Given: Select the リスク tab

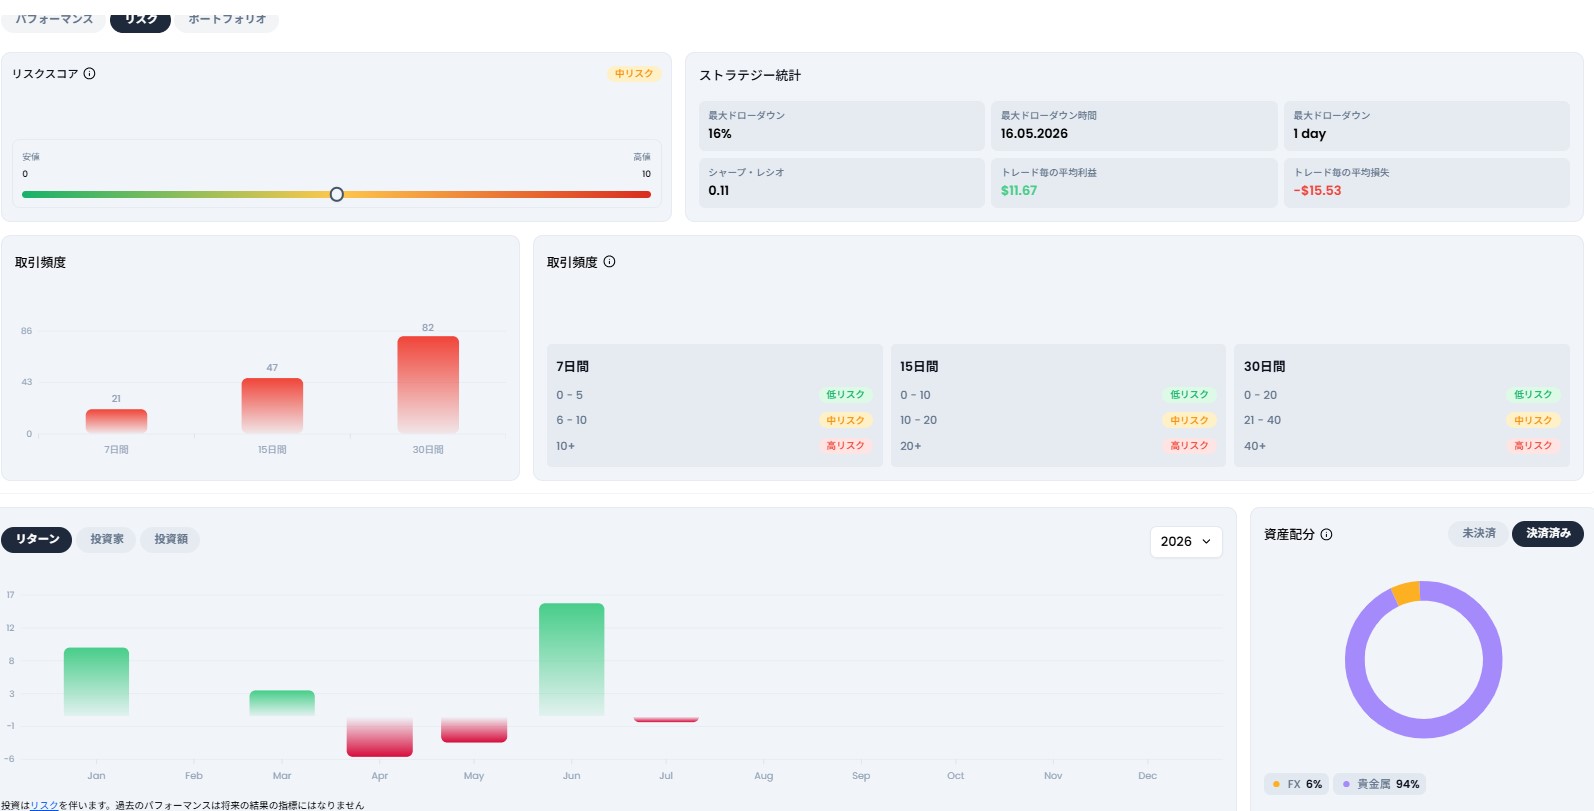Looking at the screenshot, I should [x=141, y=19].
